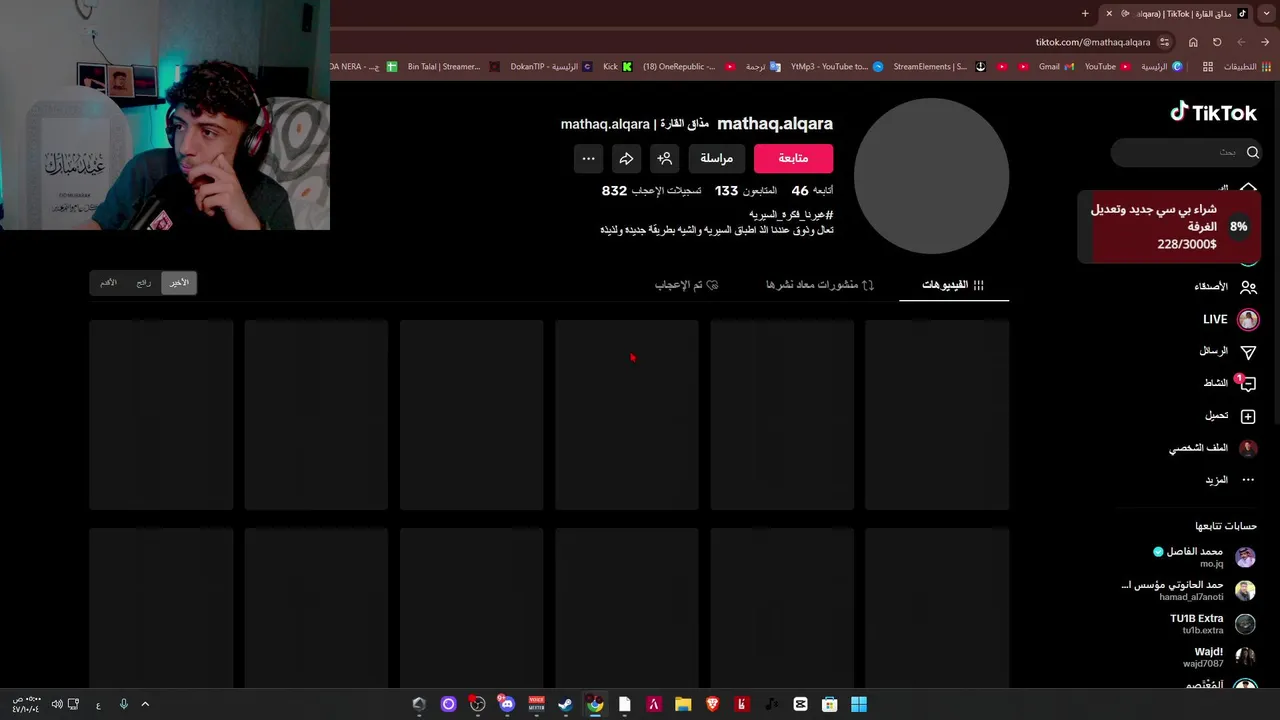1280x720 pixels.
Task: Open the Kick bookmark
Action: [617, 66]
